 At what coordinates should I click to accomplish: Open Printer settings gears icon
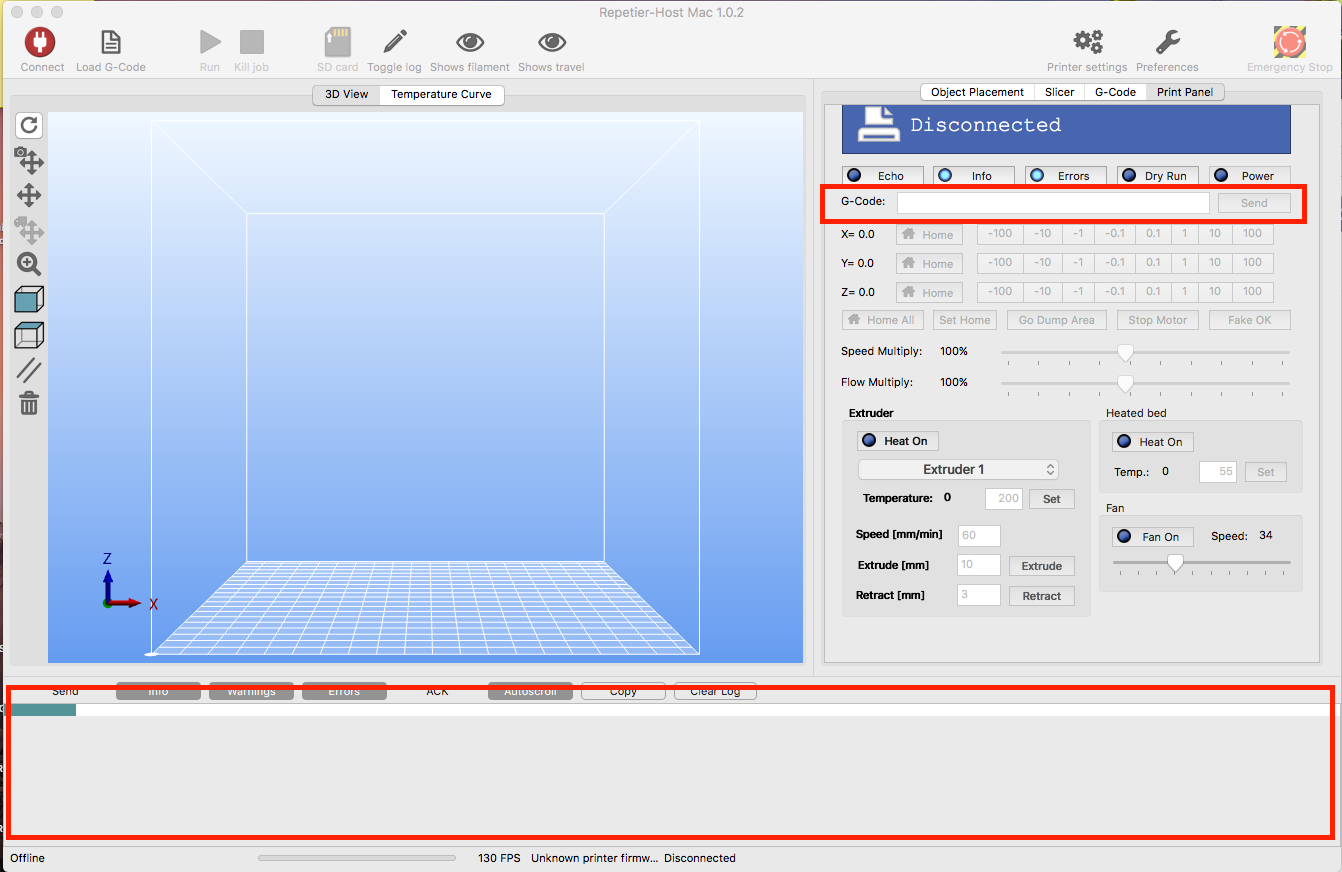coord(1087,42)
